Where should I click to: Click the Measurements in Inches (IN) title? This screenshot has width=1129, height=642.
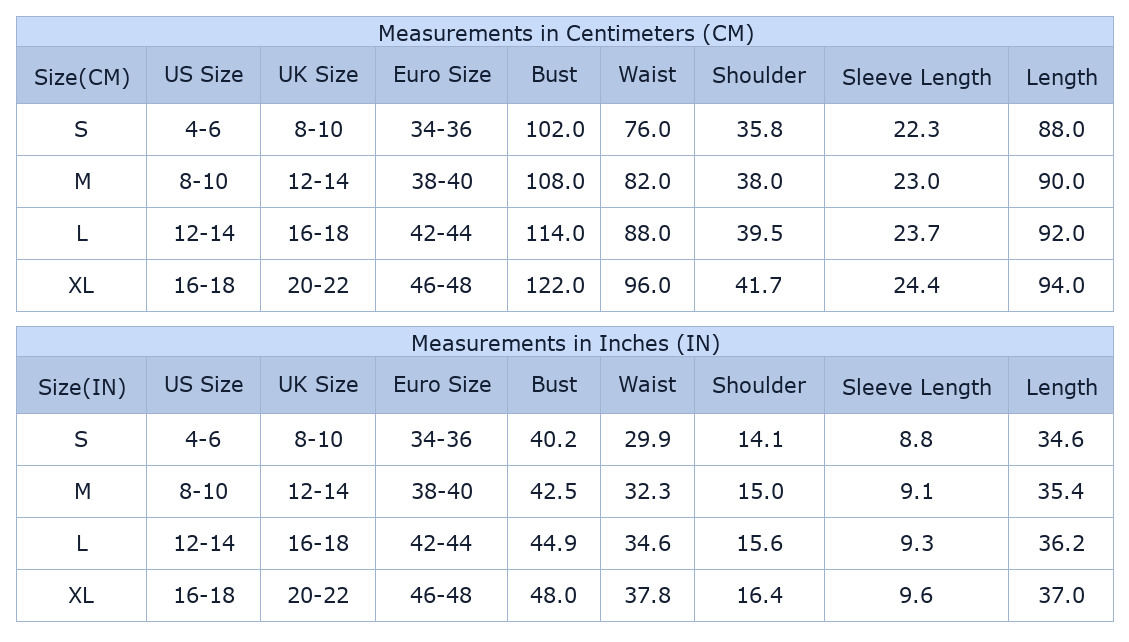[565, 343]
